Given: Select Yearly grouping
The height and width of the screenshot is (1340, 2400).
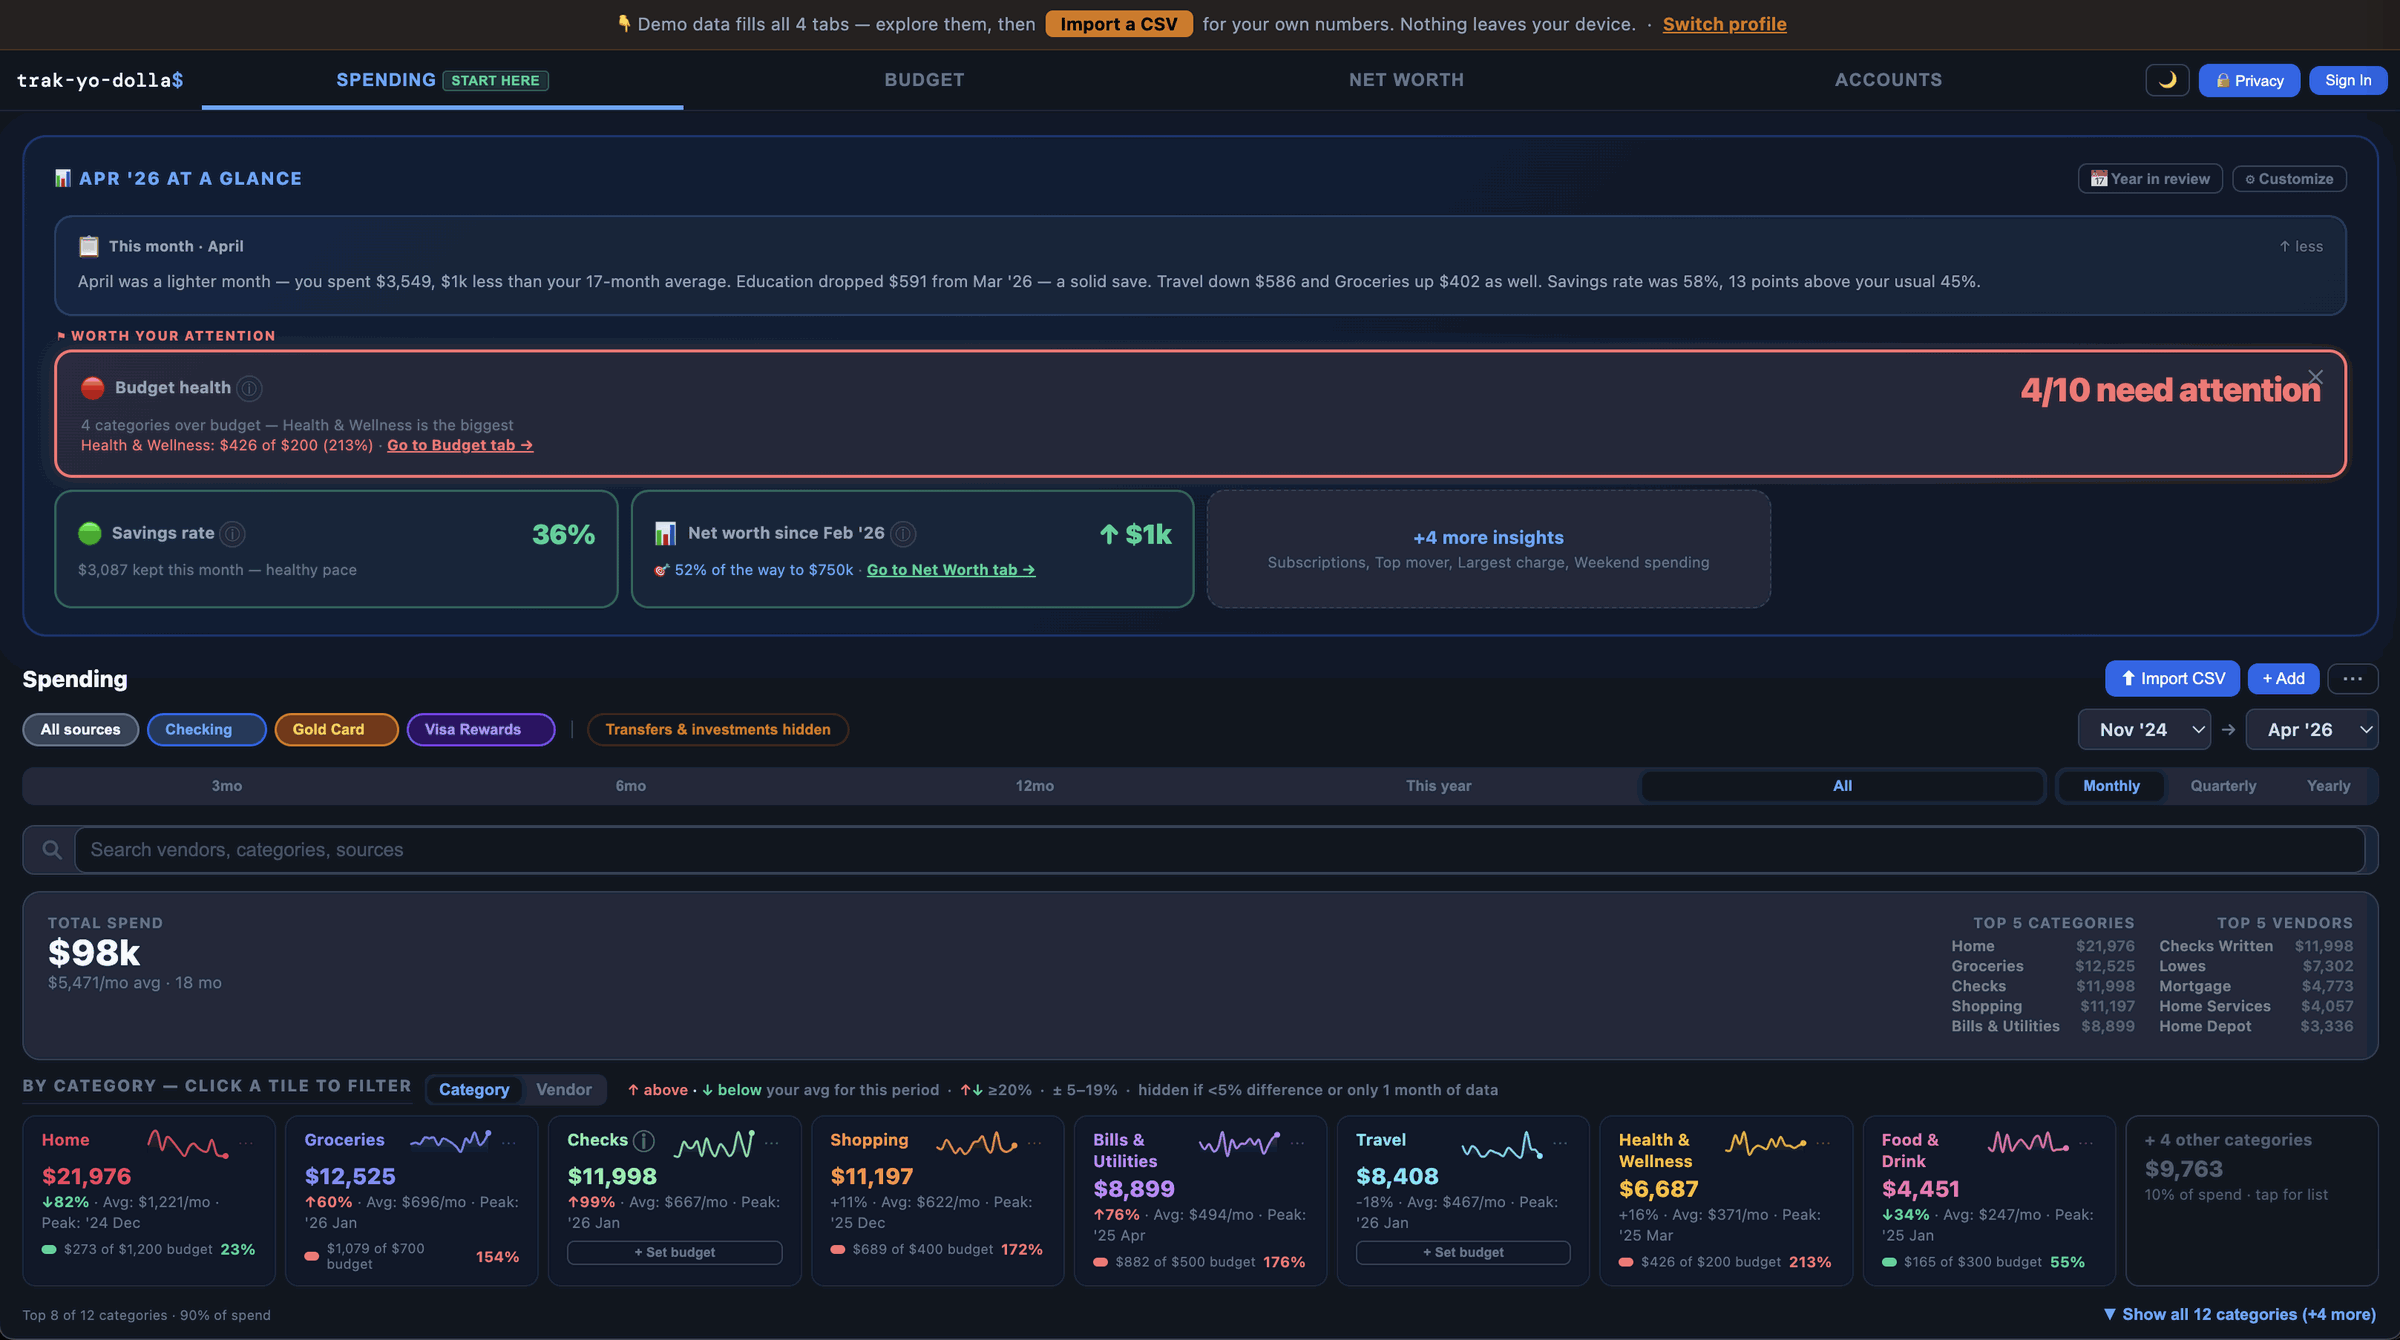Looking at the screenshot, I should [2328, 786].
